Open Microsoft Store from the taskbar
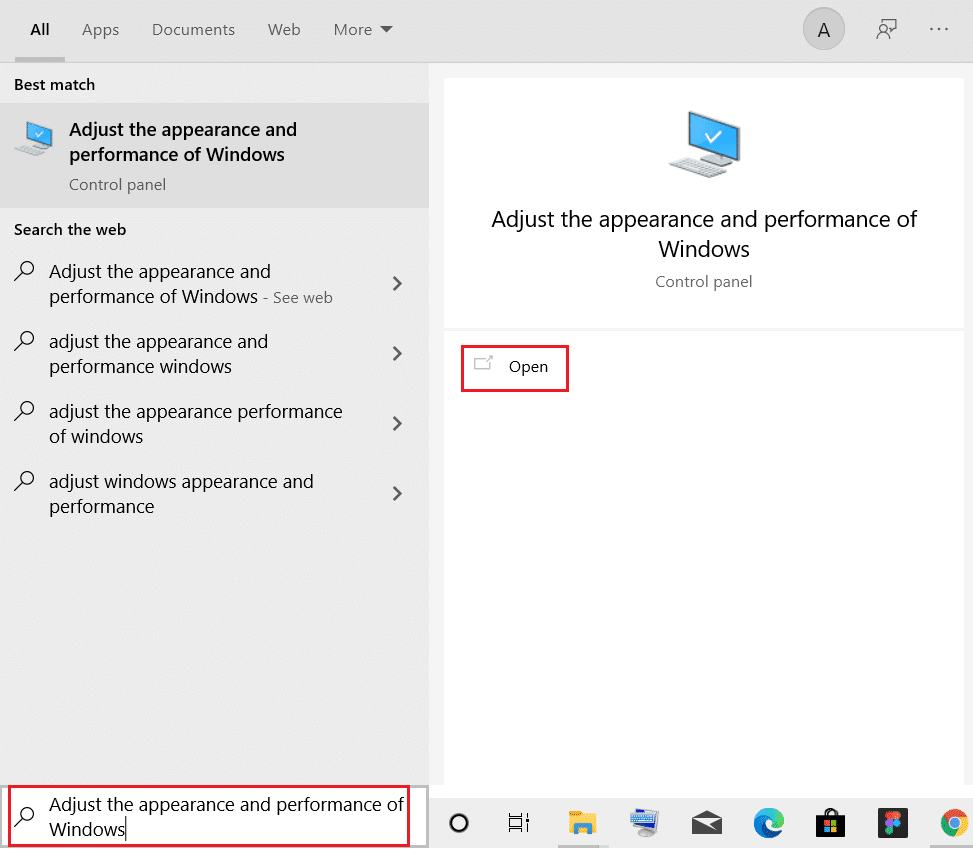 830,823
